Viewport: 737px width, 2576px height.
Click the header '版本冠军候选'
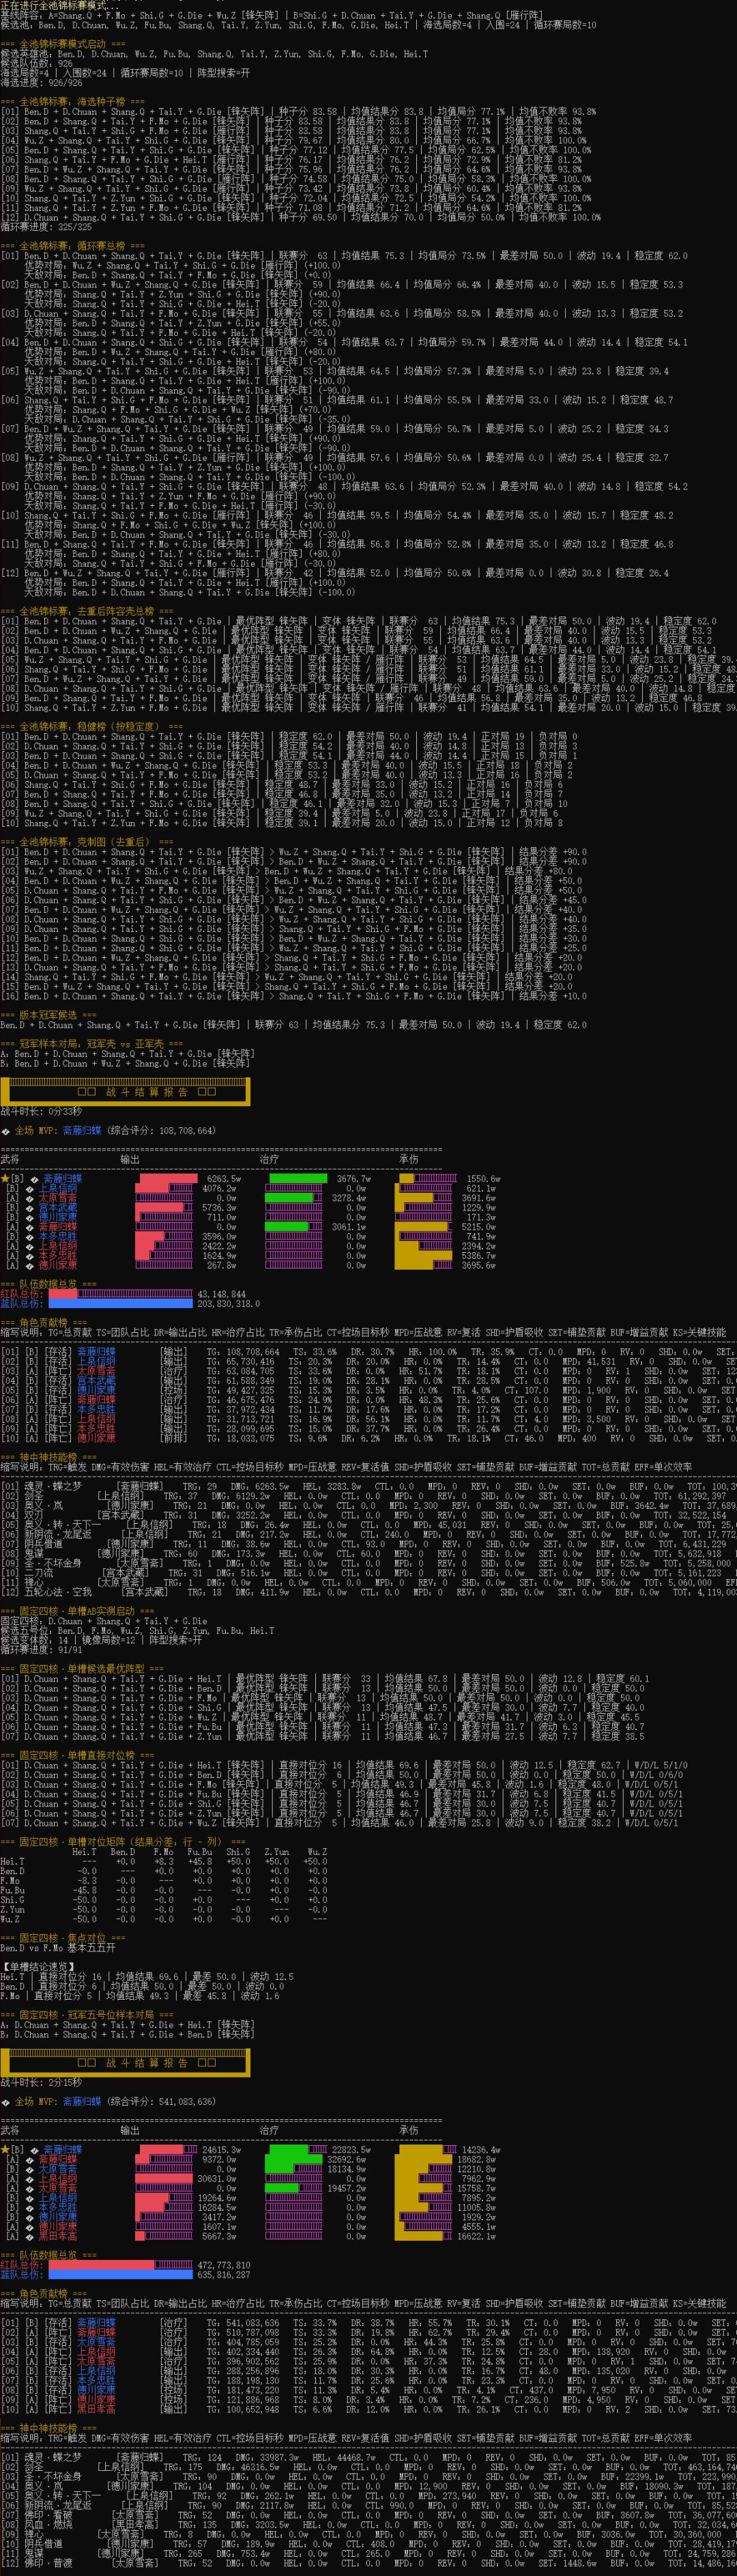[x=48, y=1015]
